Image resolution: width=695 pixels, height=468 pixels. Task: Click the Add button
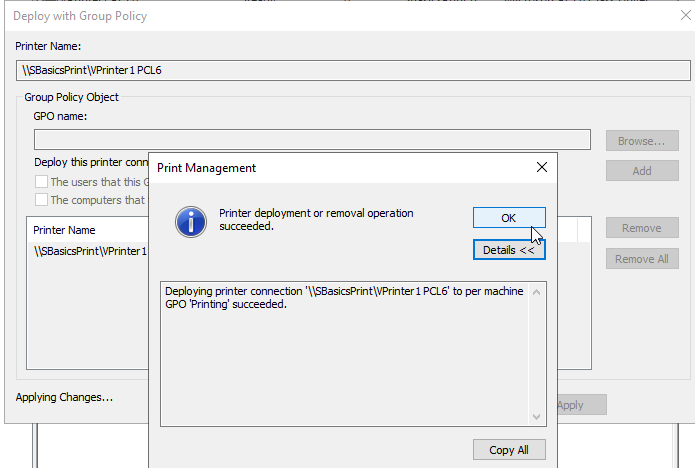[642, 171]
